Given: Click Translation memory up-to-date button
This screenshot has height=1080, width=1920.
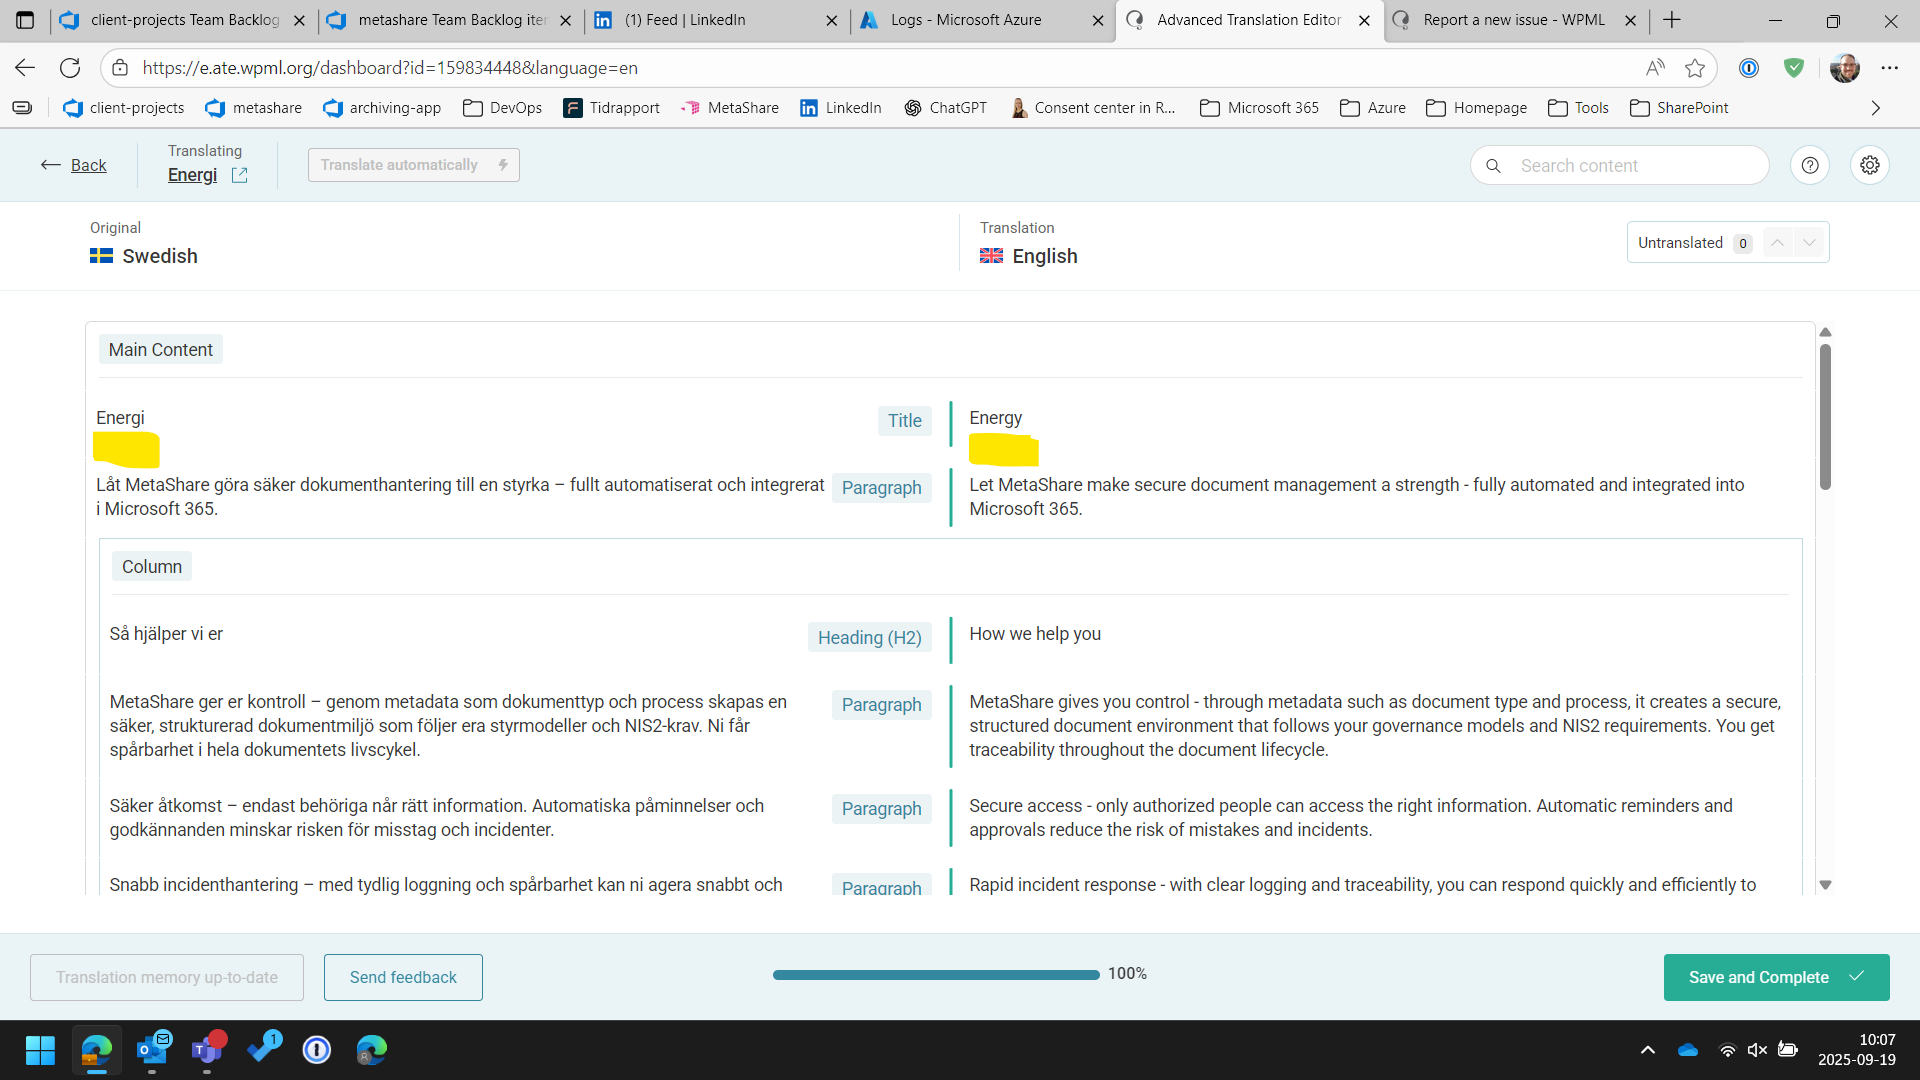Looking at the screenshot, I should [x=167, y=977].
